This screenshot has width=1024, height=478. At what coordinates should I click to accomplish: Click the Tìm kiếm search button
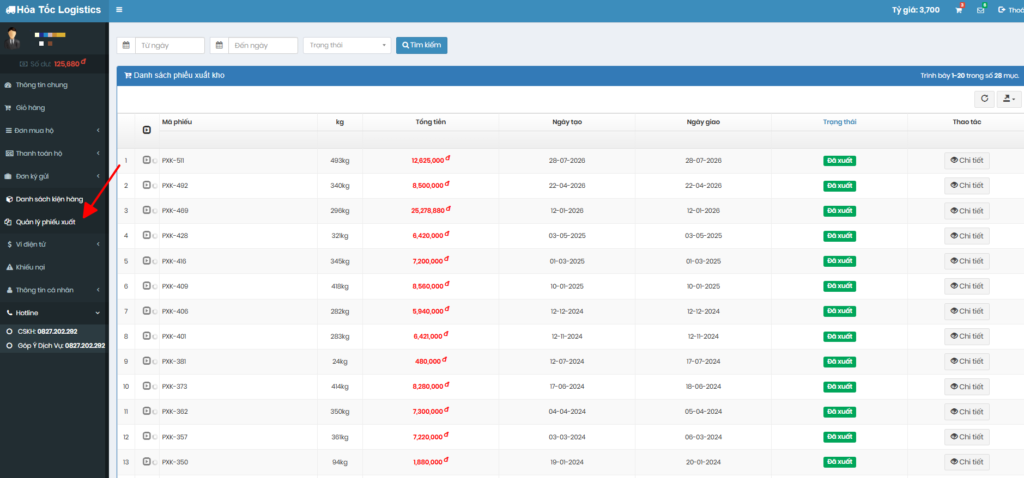click(421, 45)
